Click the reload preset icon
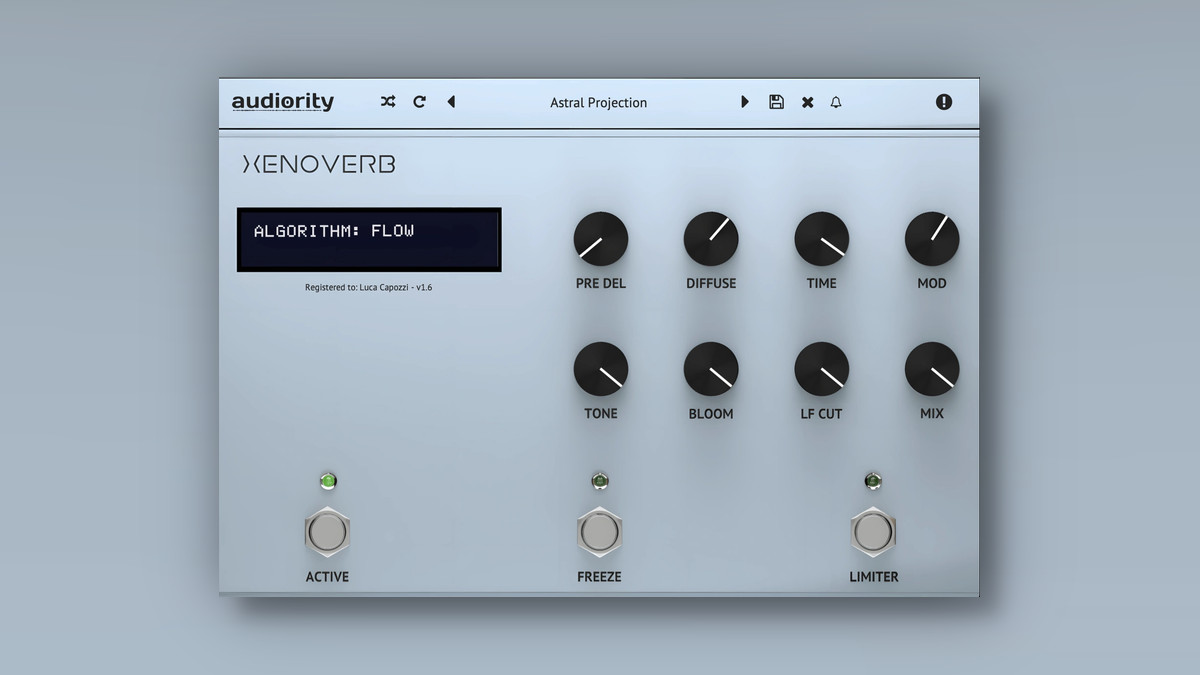Viewport: 1200px width, 675px height. pyautogui.click(x=420, y=102)
